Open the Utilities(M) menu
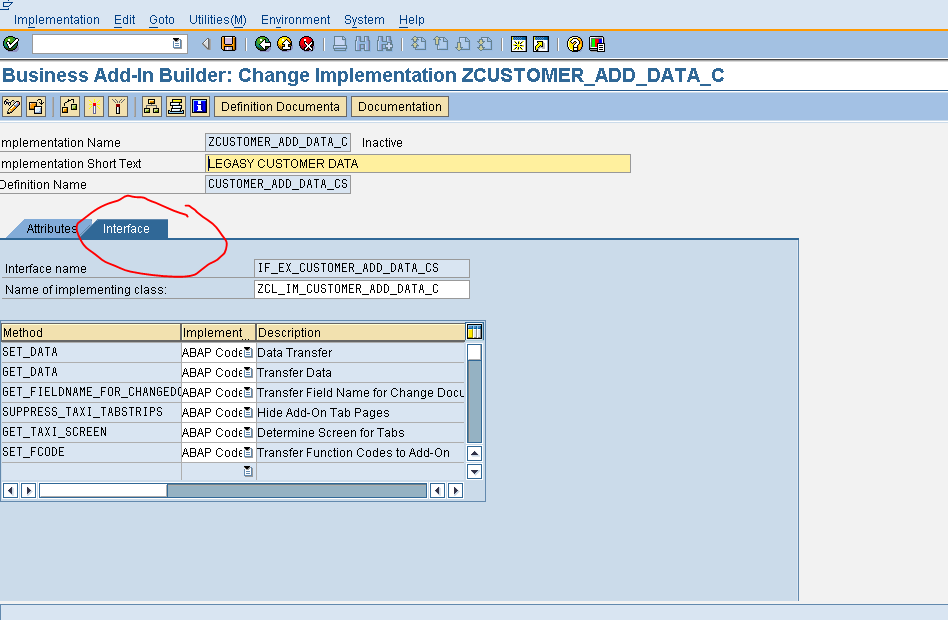This screenshot has height=620, width=948. point(216,19)
